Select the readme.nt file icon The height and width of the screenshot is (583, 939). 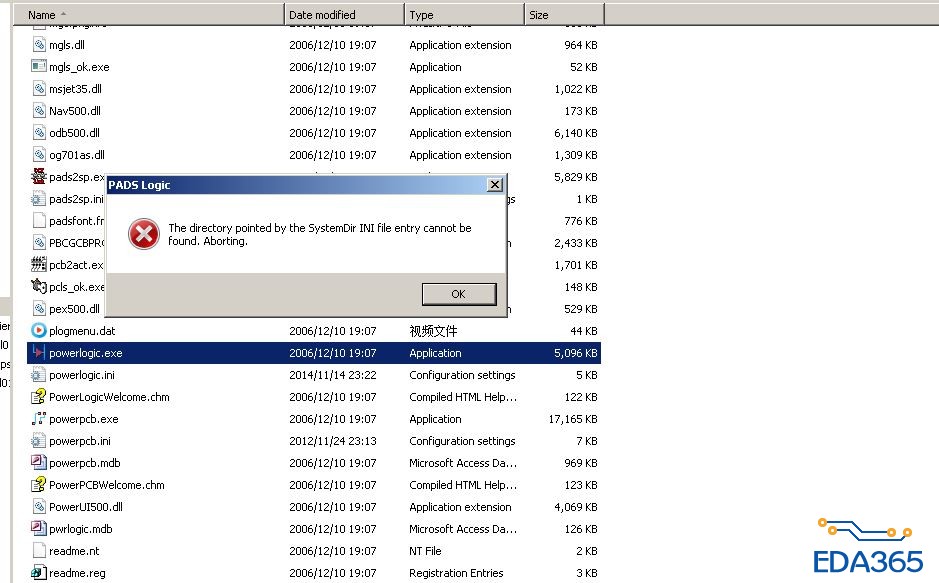coord(39,551)
